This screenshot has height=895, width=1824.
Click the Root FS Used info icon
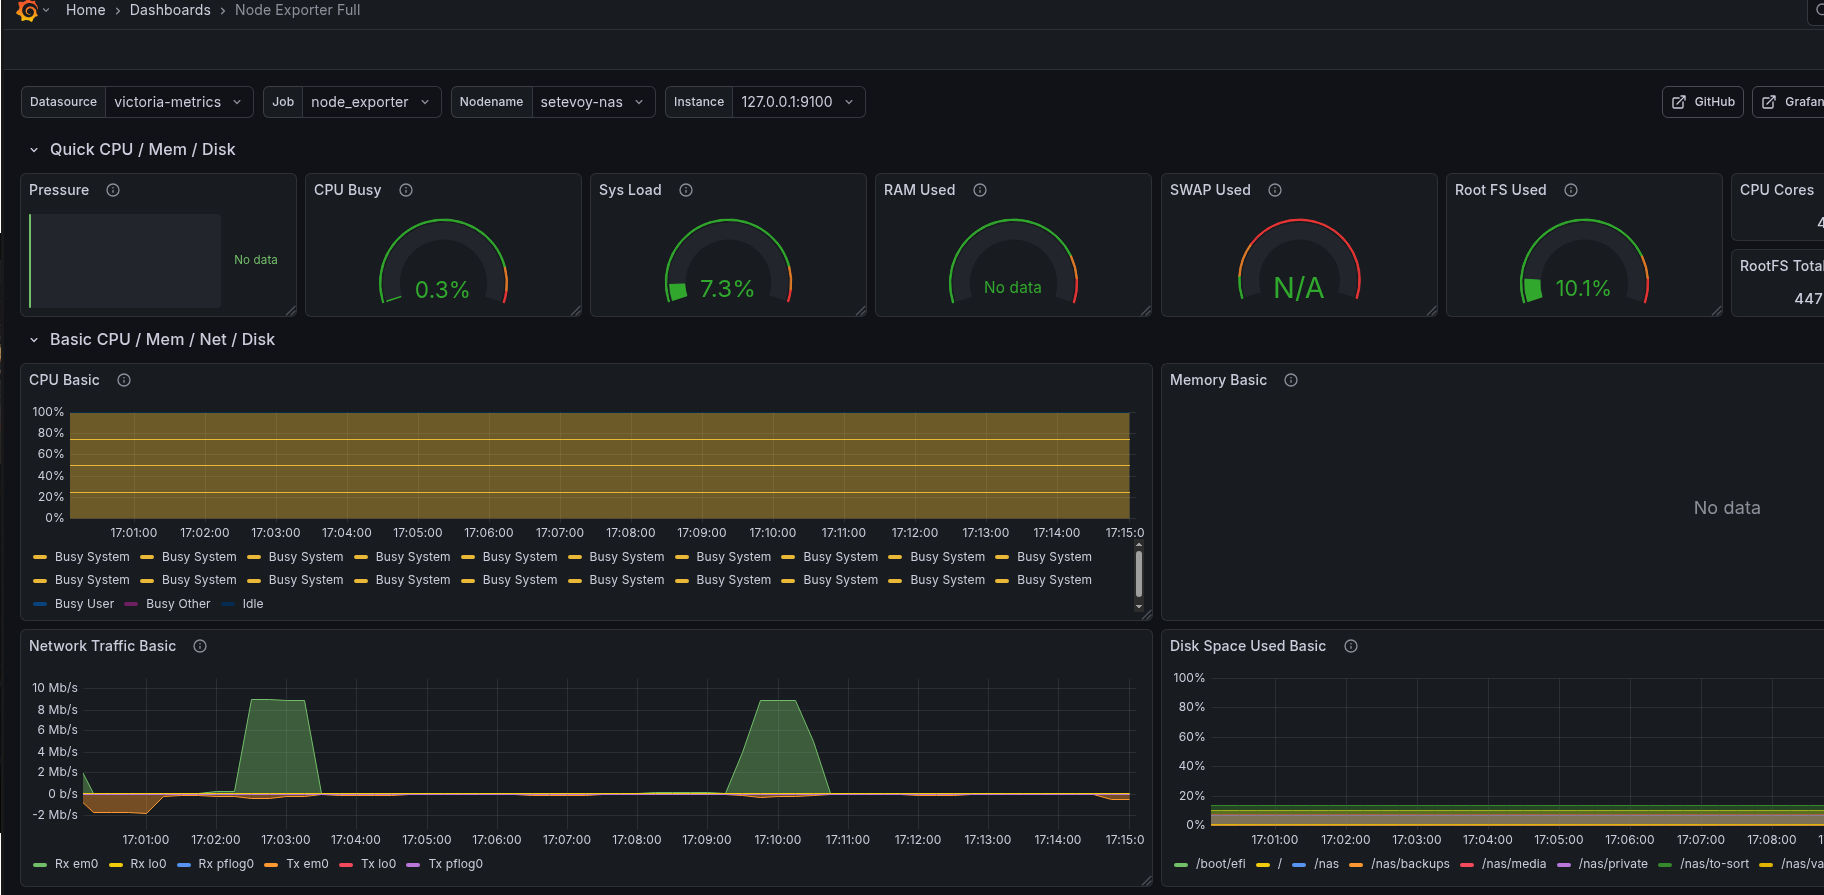(x=1571, y=190)
